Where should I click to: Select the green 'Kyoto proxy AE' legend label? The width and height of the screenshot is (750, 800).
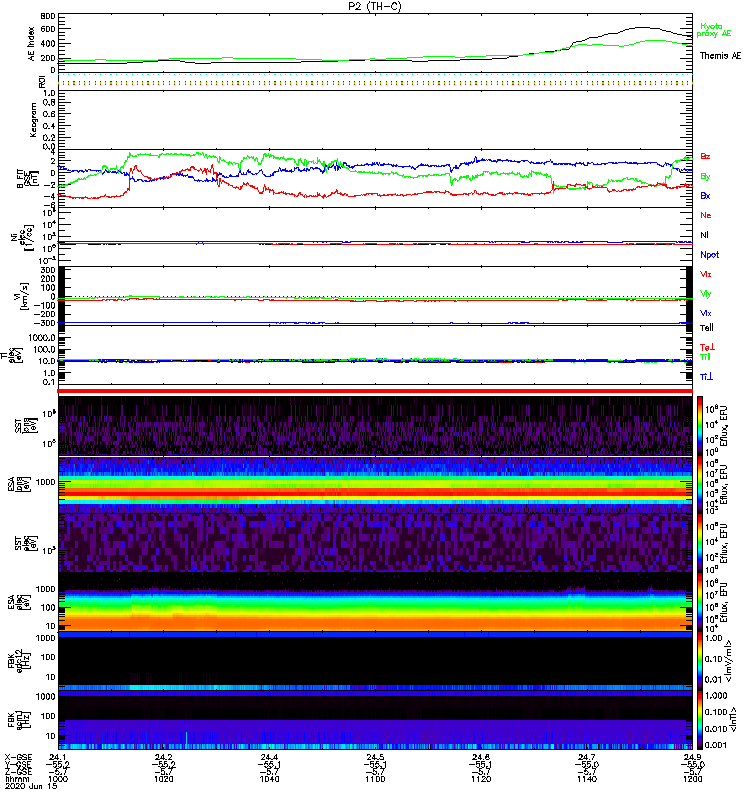click(x=713, y=30)
